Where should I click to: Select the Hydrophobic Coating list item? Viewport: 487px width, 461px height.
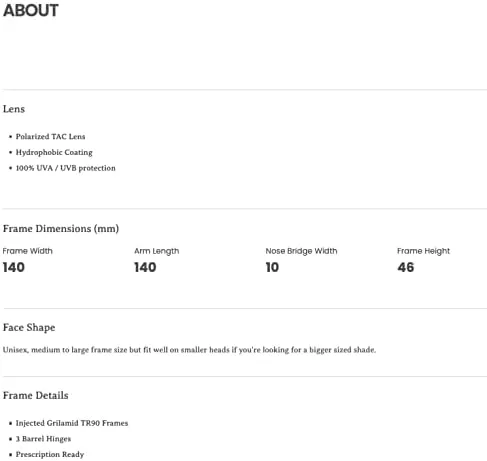coord(54,152)
